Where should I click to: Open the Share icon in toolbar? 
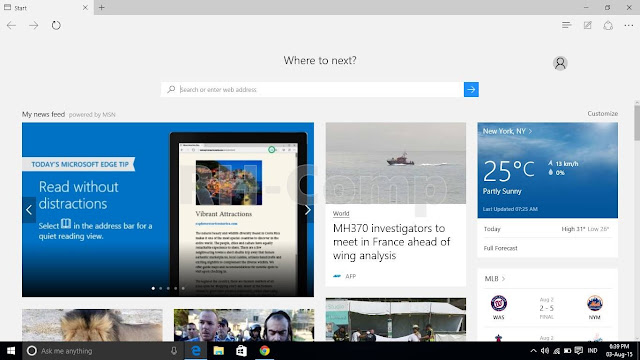point(608,25)
